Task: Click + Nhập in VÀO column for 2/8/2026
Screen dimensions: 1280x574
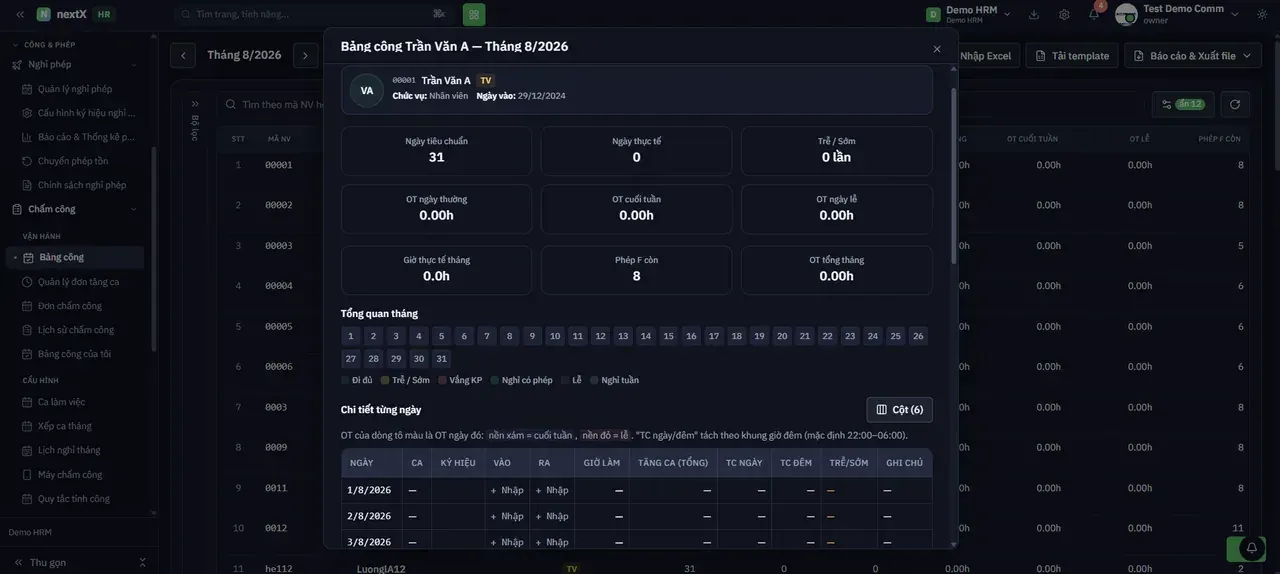Action: (507, 516)
